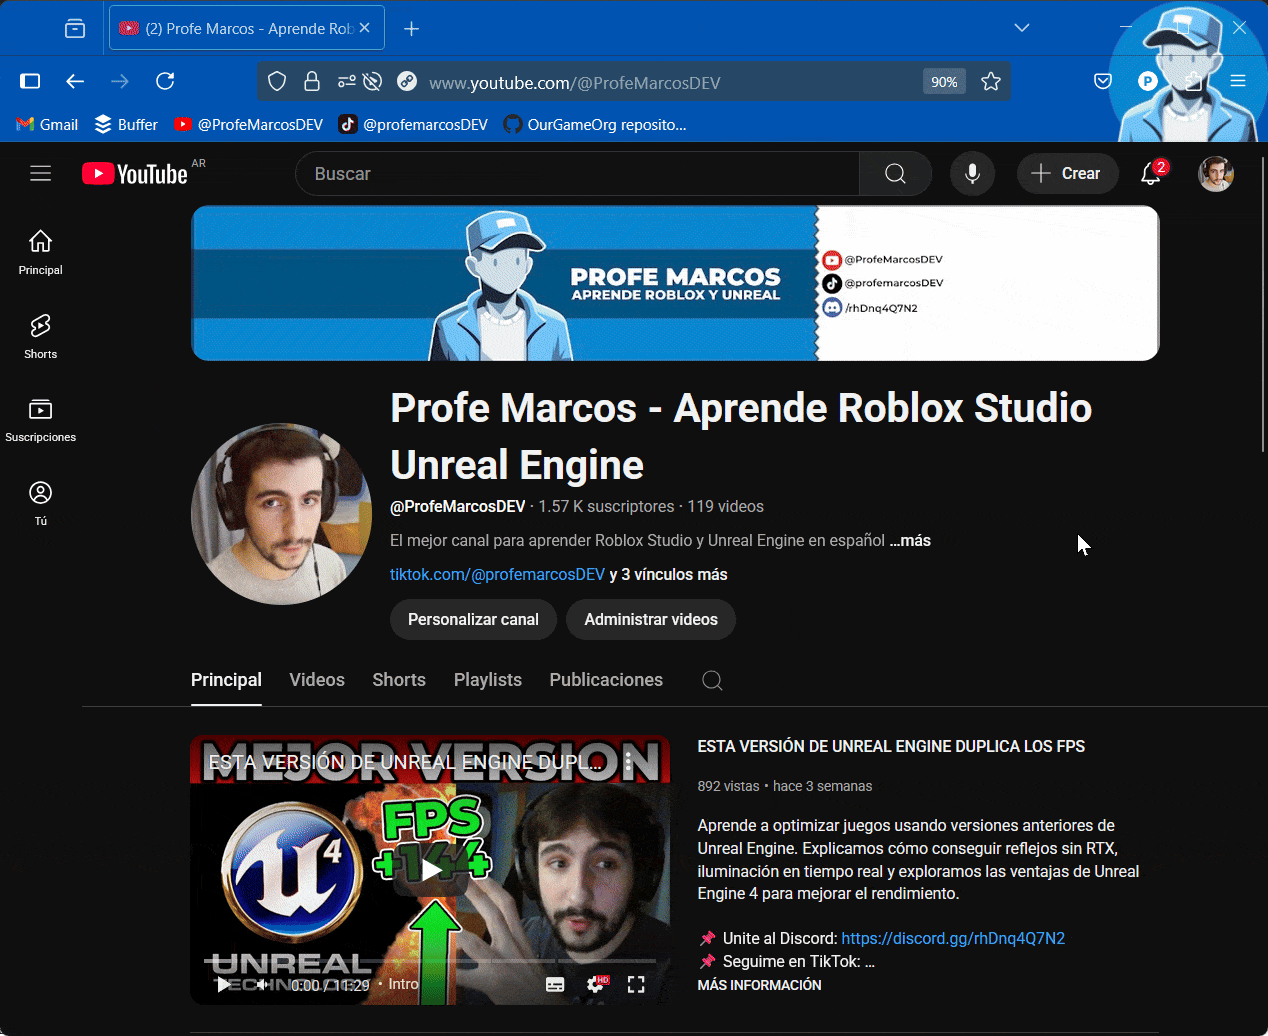The width and height of the screenshot is (1268, 1036).
Task: Open @profemarcosDEV TikTok bookmark
Action: [413, 124]
